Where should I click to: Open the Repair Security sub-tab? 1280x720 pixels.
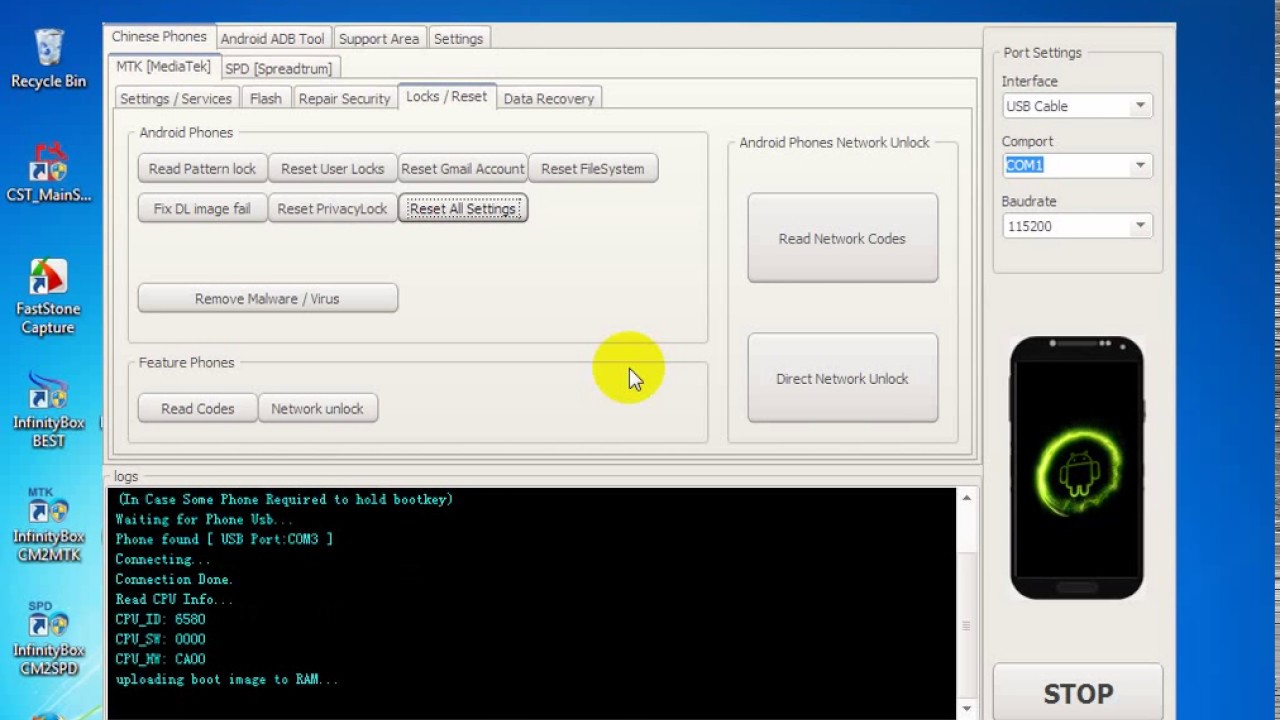tap(344, 98)
